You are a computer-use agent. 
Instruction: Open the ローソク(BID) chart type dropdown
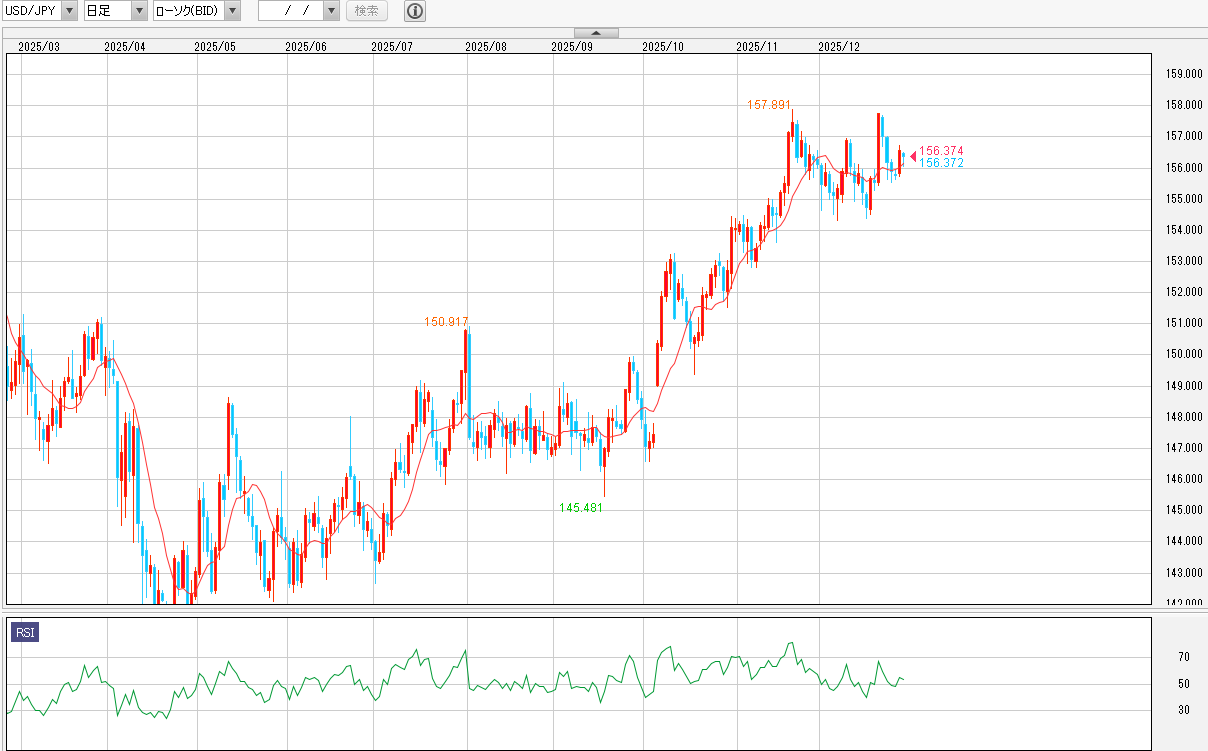click(232, 11)
